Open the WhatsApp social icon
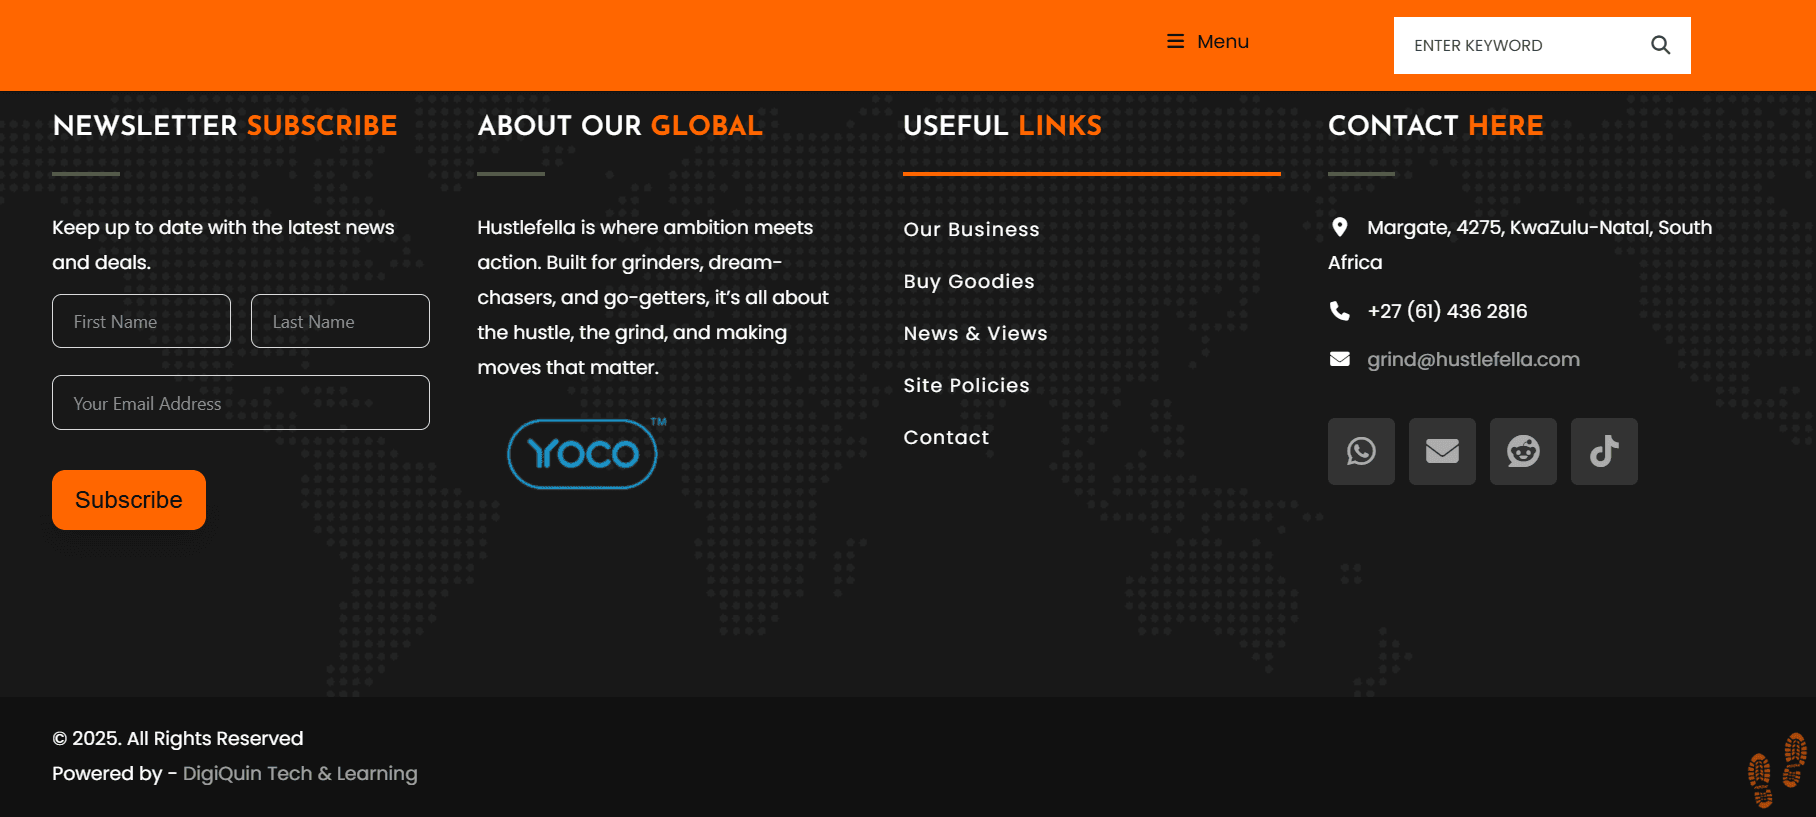Image resolution: width=1816 pixels, height=817 pixels. pyautogui.click(x=1361, y=451)
